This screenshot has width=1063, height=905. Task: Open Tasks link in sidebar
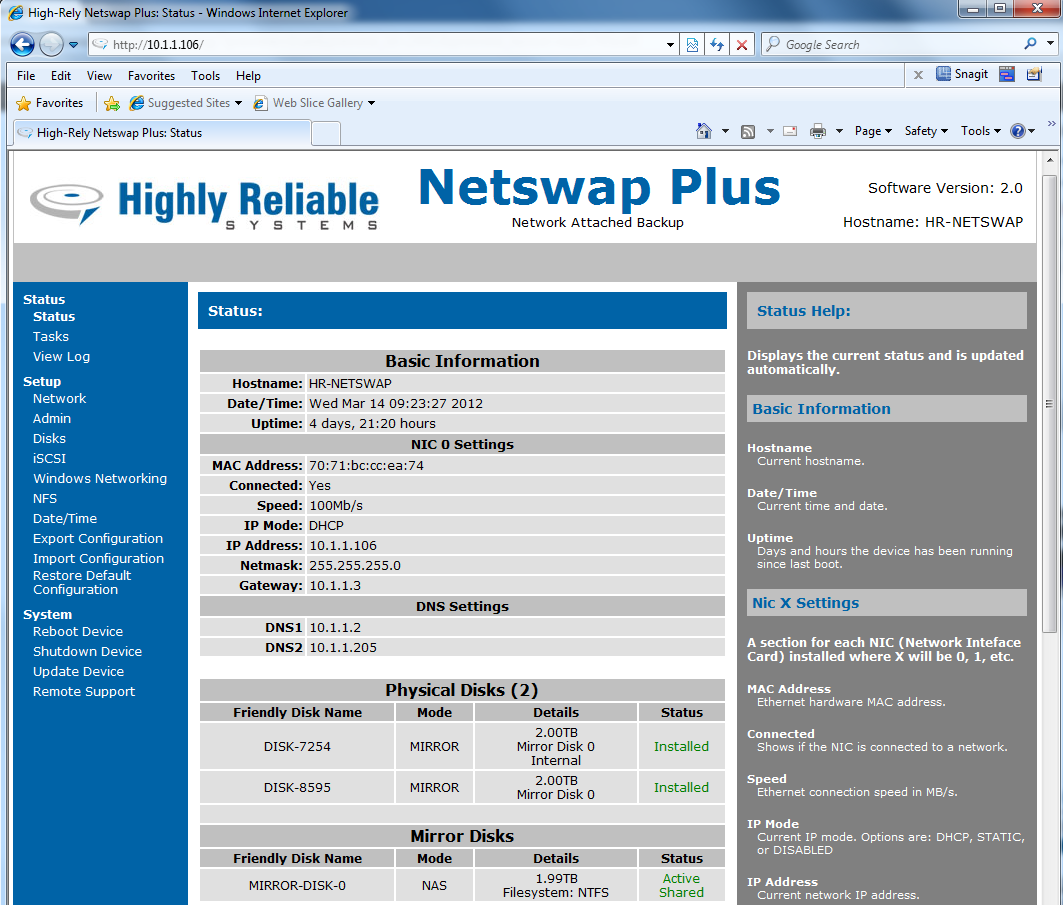pos(51,337)
